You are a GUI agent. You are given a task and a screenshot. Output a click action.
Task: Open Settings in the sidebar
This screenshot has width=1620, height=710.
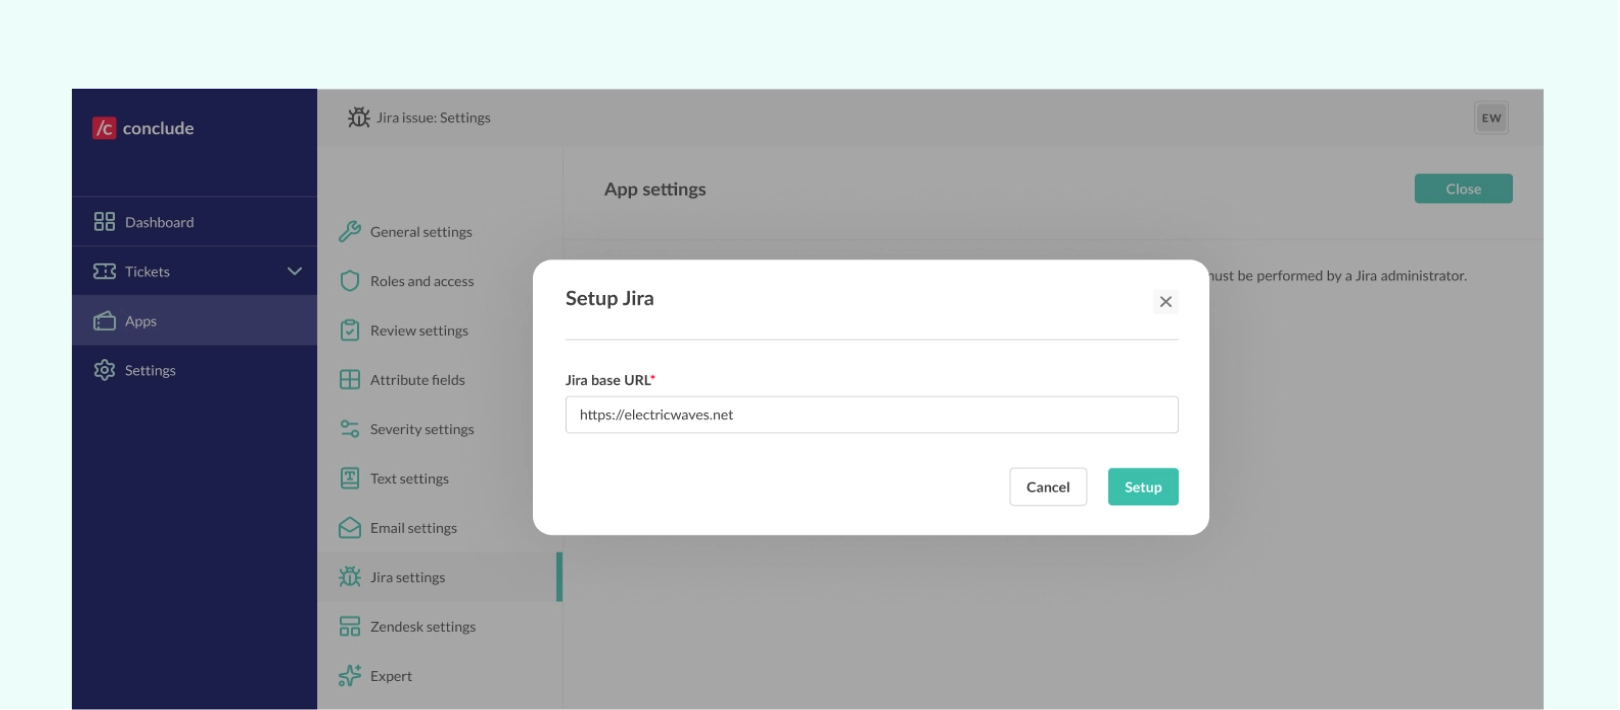point(194,370)
